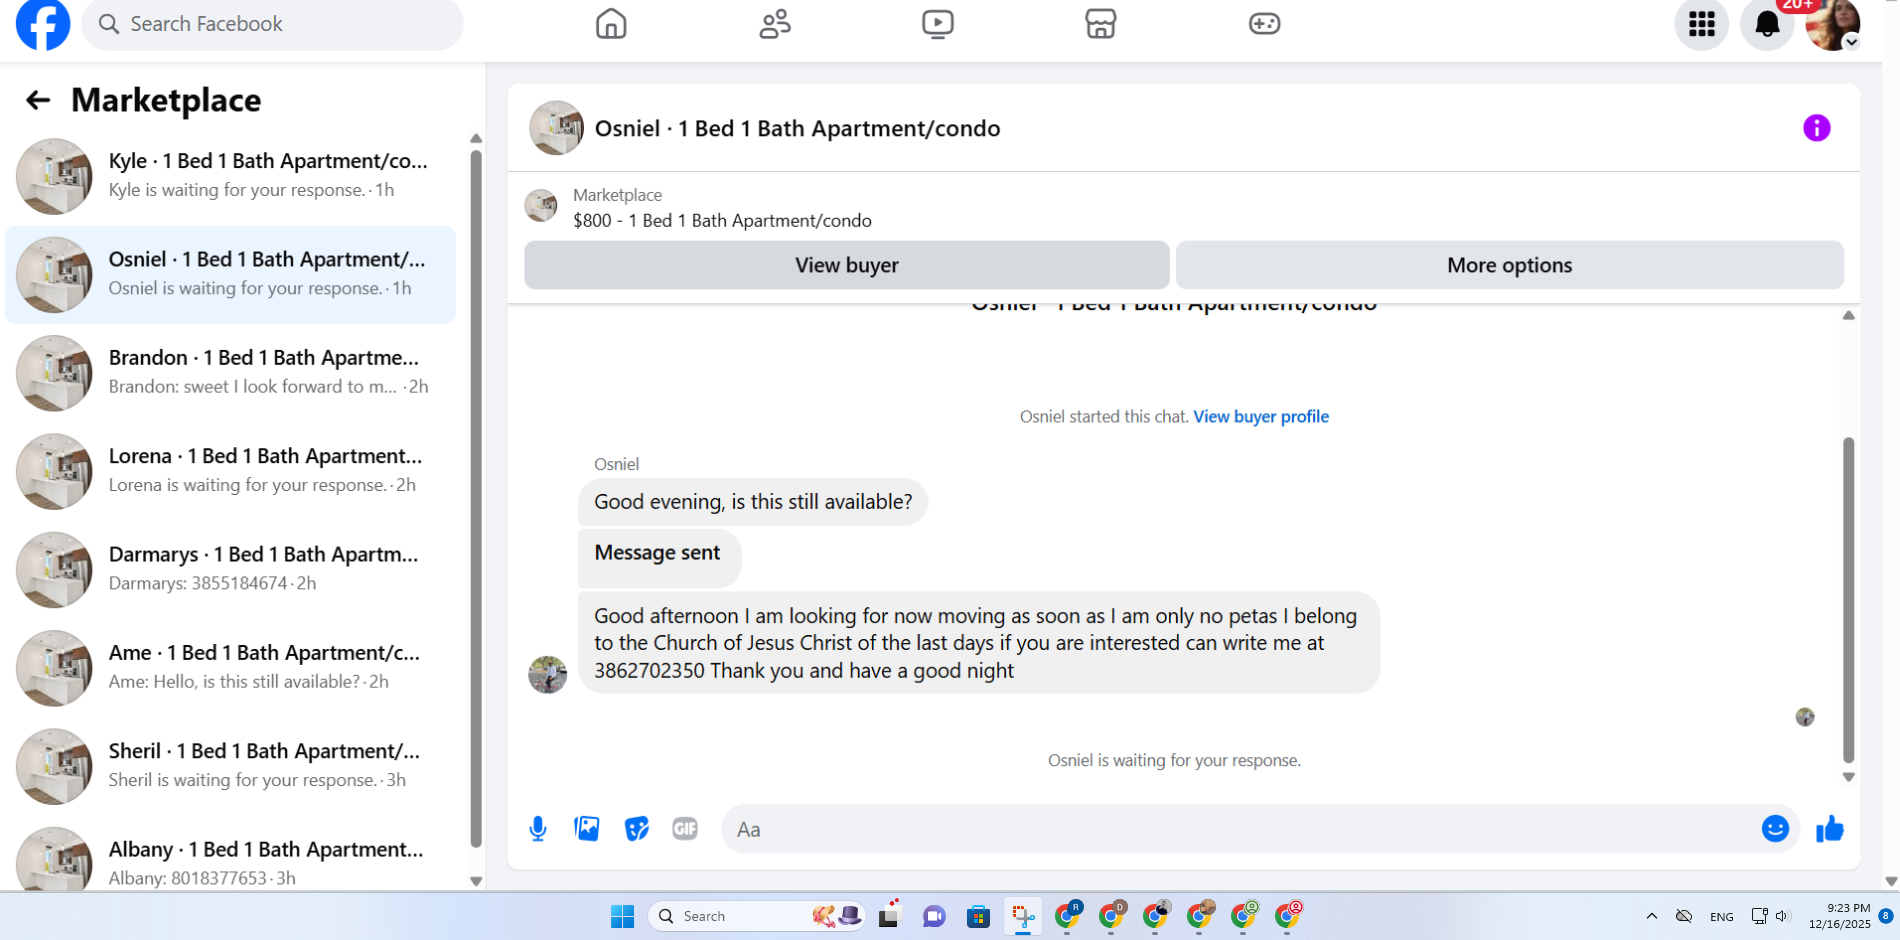1900x940 pixels.
Task: Click the chat messages scroll-down arrow
Action: tap(1849, 777)
